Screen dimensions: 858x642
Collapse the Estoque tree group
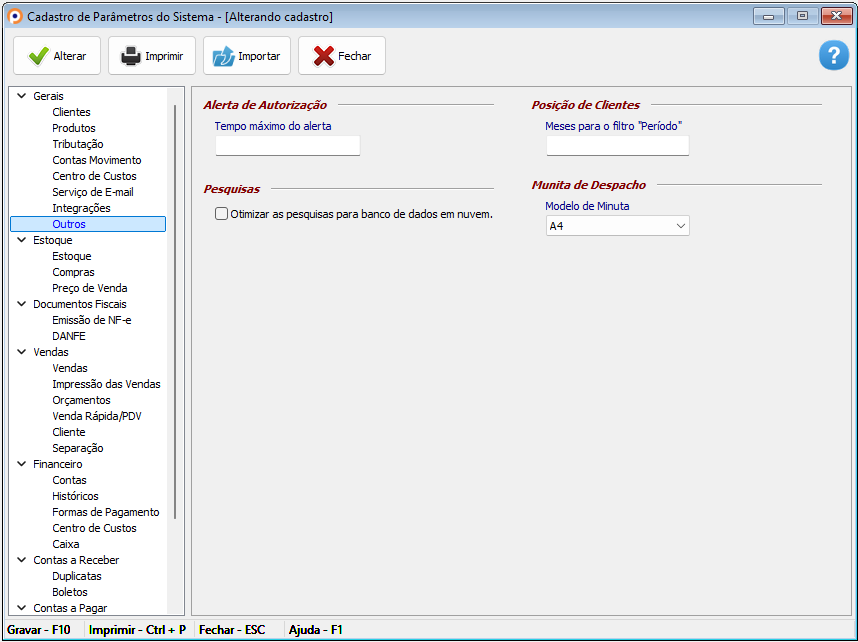click(22, 240)
